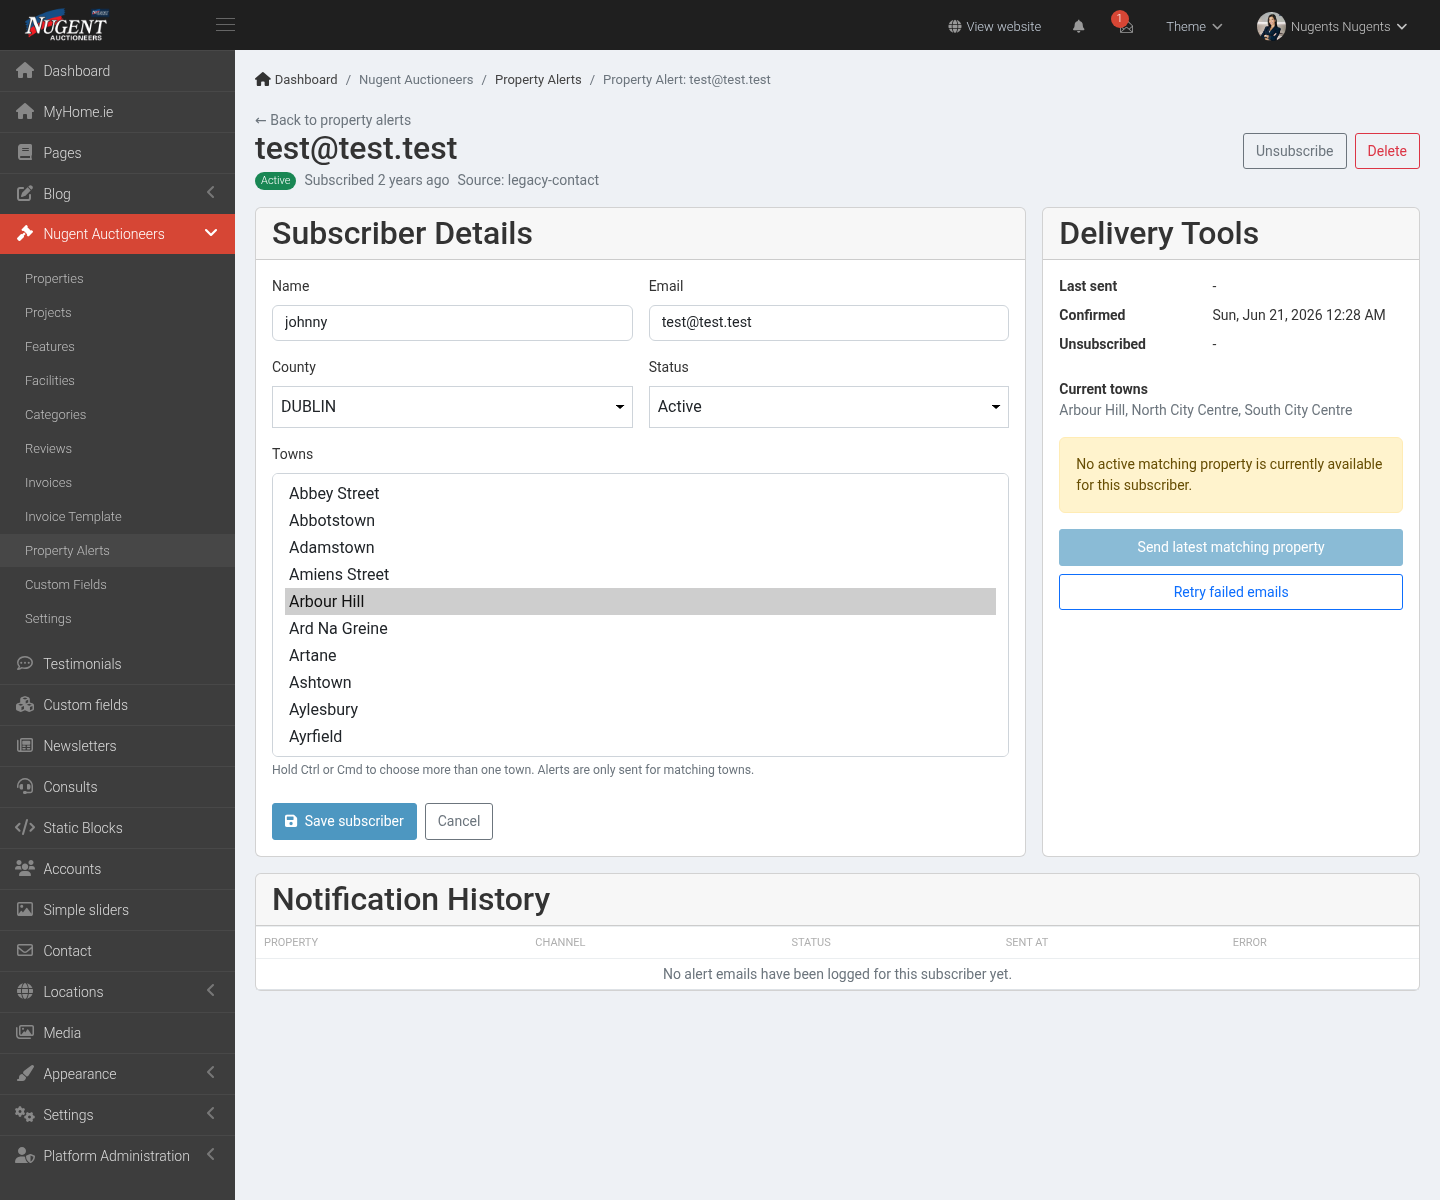Expand the Platform Administration submenu chevron
Viewport: 1440px width, 1200px height.
tap(211, 1154)
